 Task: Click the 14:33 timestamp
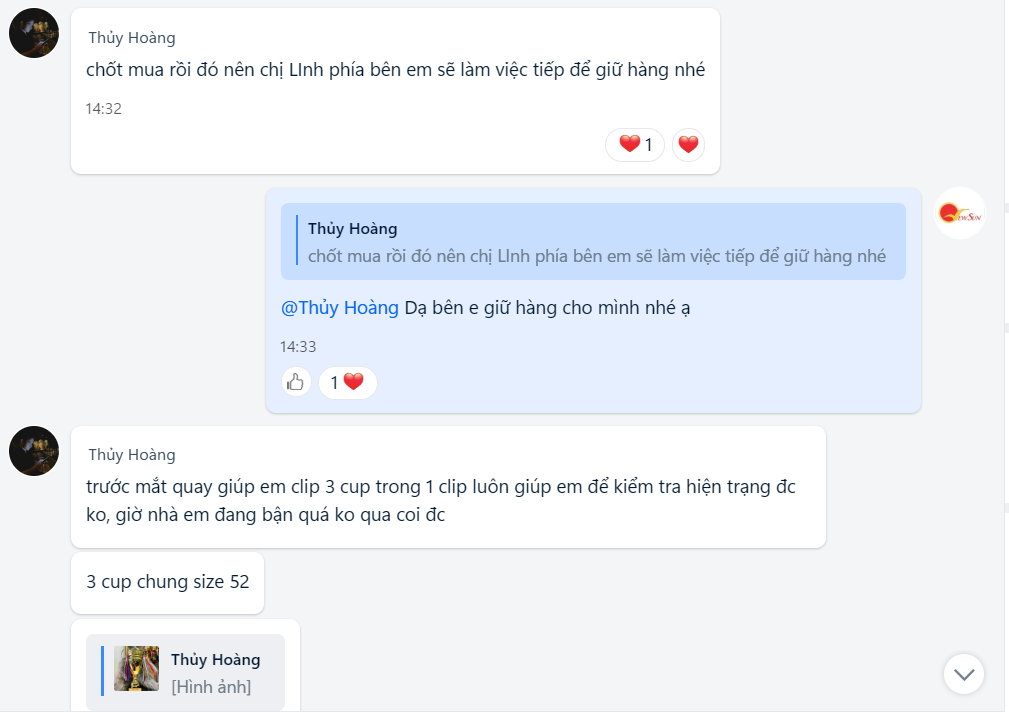click(x=298, y=347)
